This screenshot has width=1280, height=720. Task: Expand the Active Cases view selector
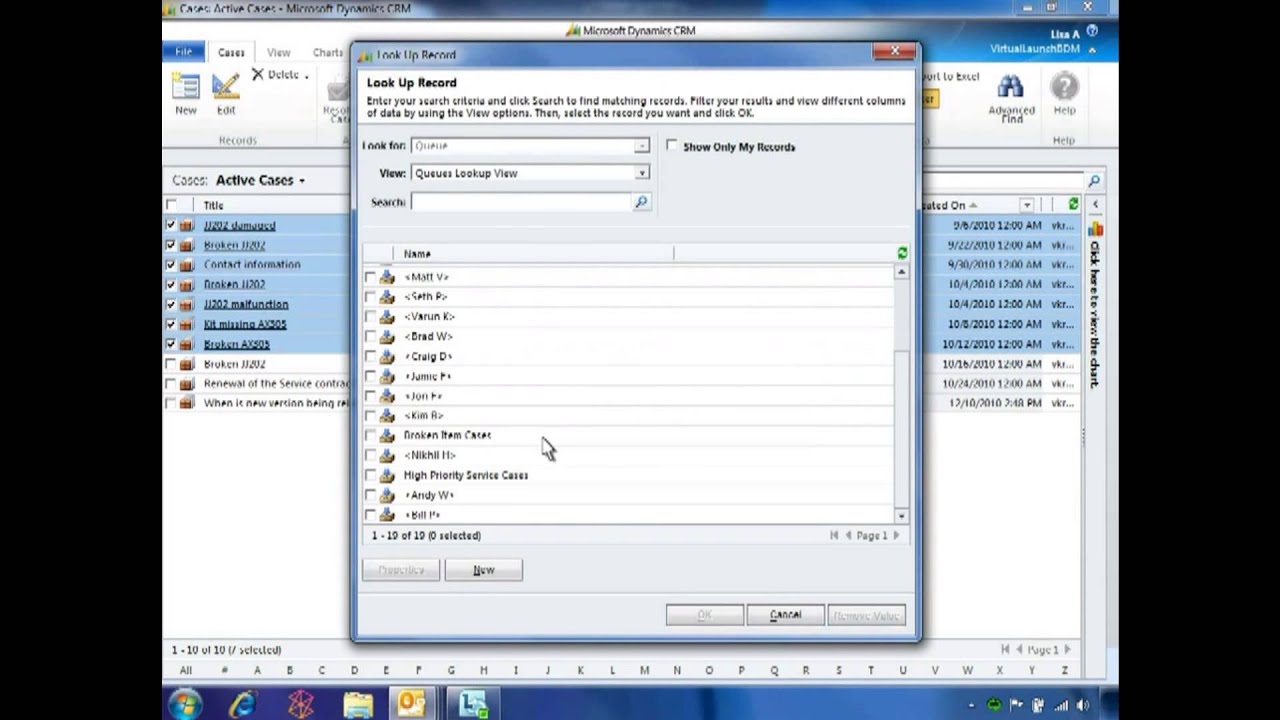tap(301, 181)
